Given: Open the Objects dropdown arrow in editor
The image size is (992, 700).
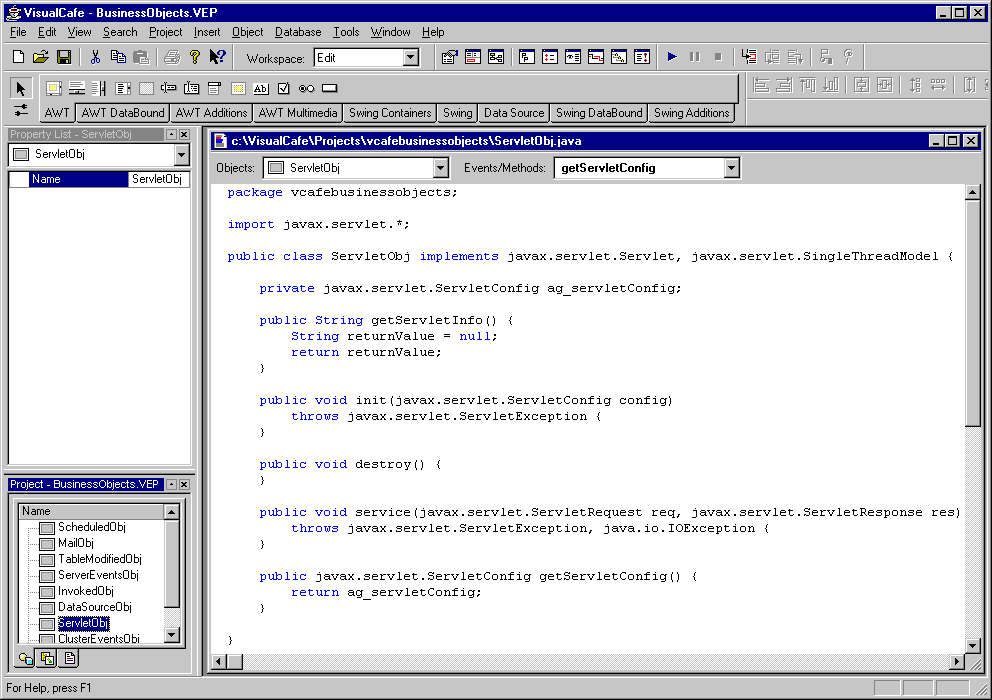Looking at the screenshot, I should click(x=440, y=168).
